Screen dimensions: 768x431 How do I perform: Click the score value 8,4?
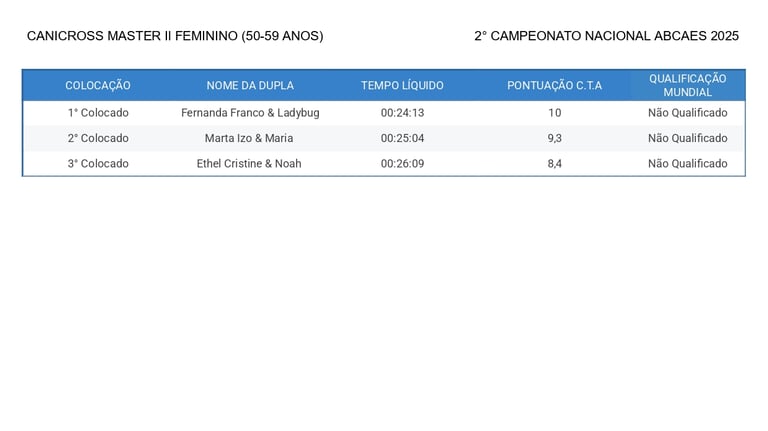pyautogui.click(x=554, y=164)
